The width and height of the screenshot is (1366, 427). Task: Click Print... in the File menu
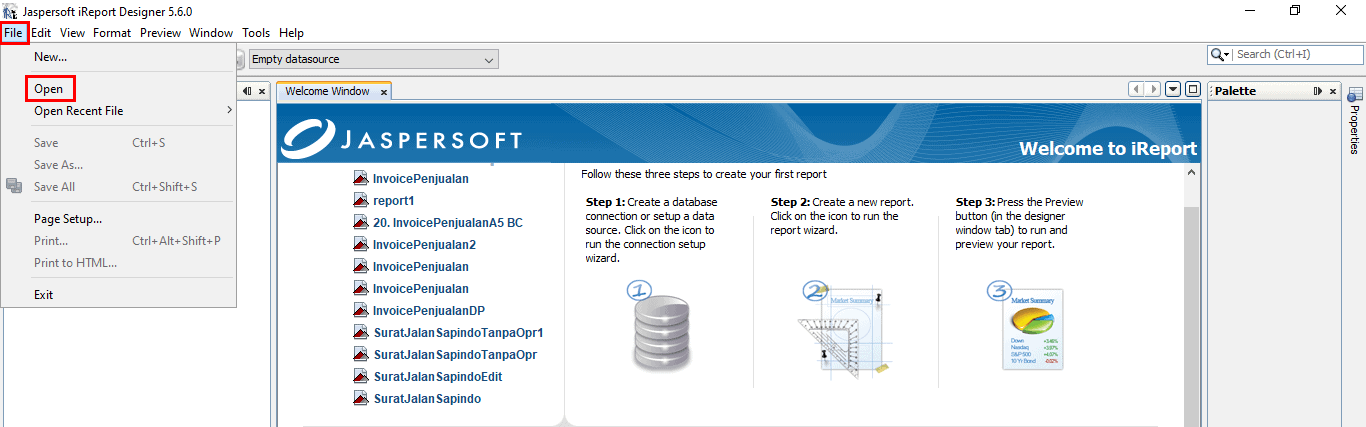click(118, 241)
